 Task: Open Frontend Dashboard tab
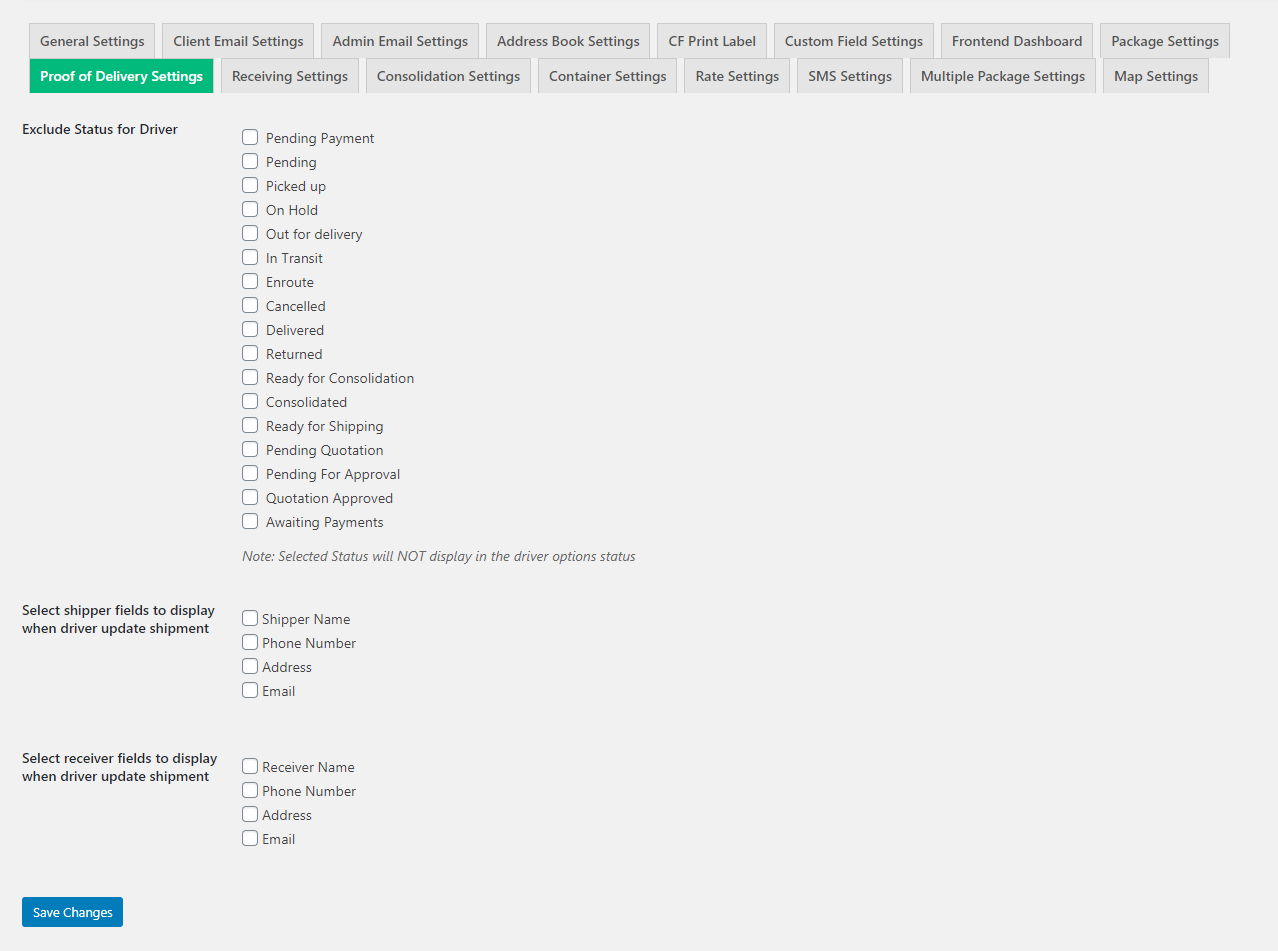pos(1016,41)
